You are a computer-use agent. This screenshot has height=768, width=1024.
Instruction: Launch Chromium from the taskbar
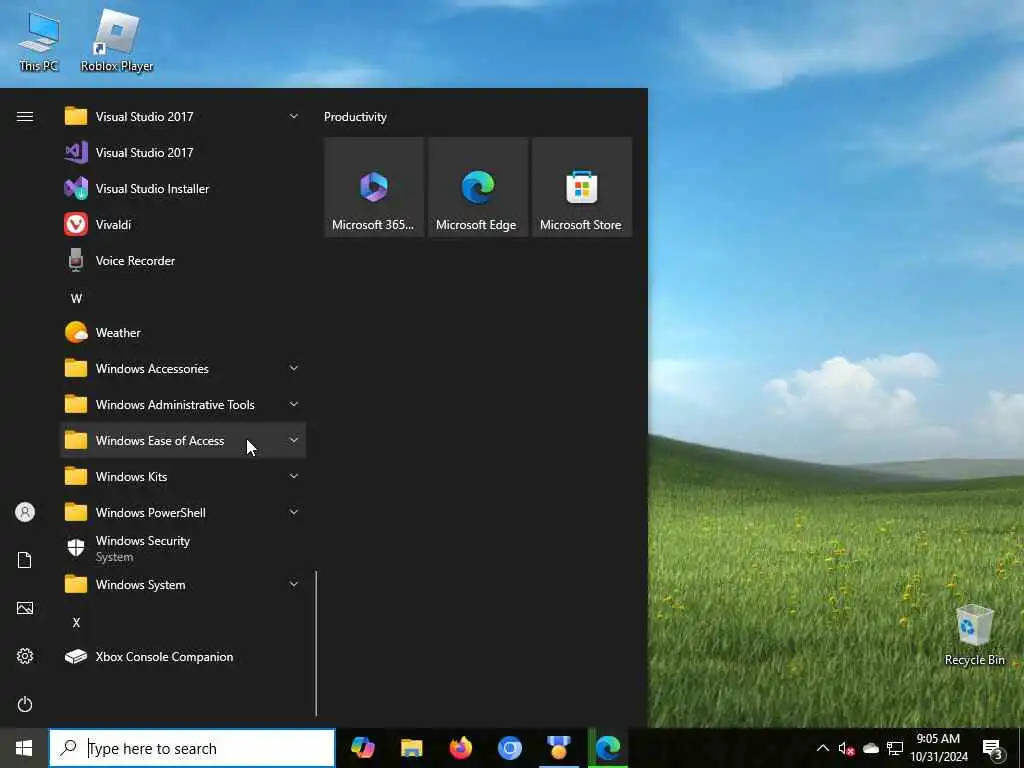pyautogui.click(x=509, y=748)
